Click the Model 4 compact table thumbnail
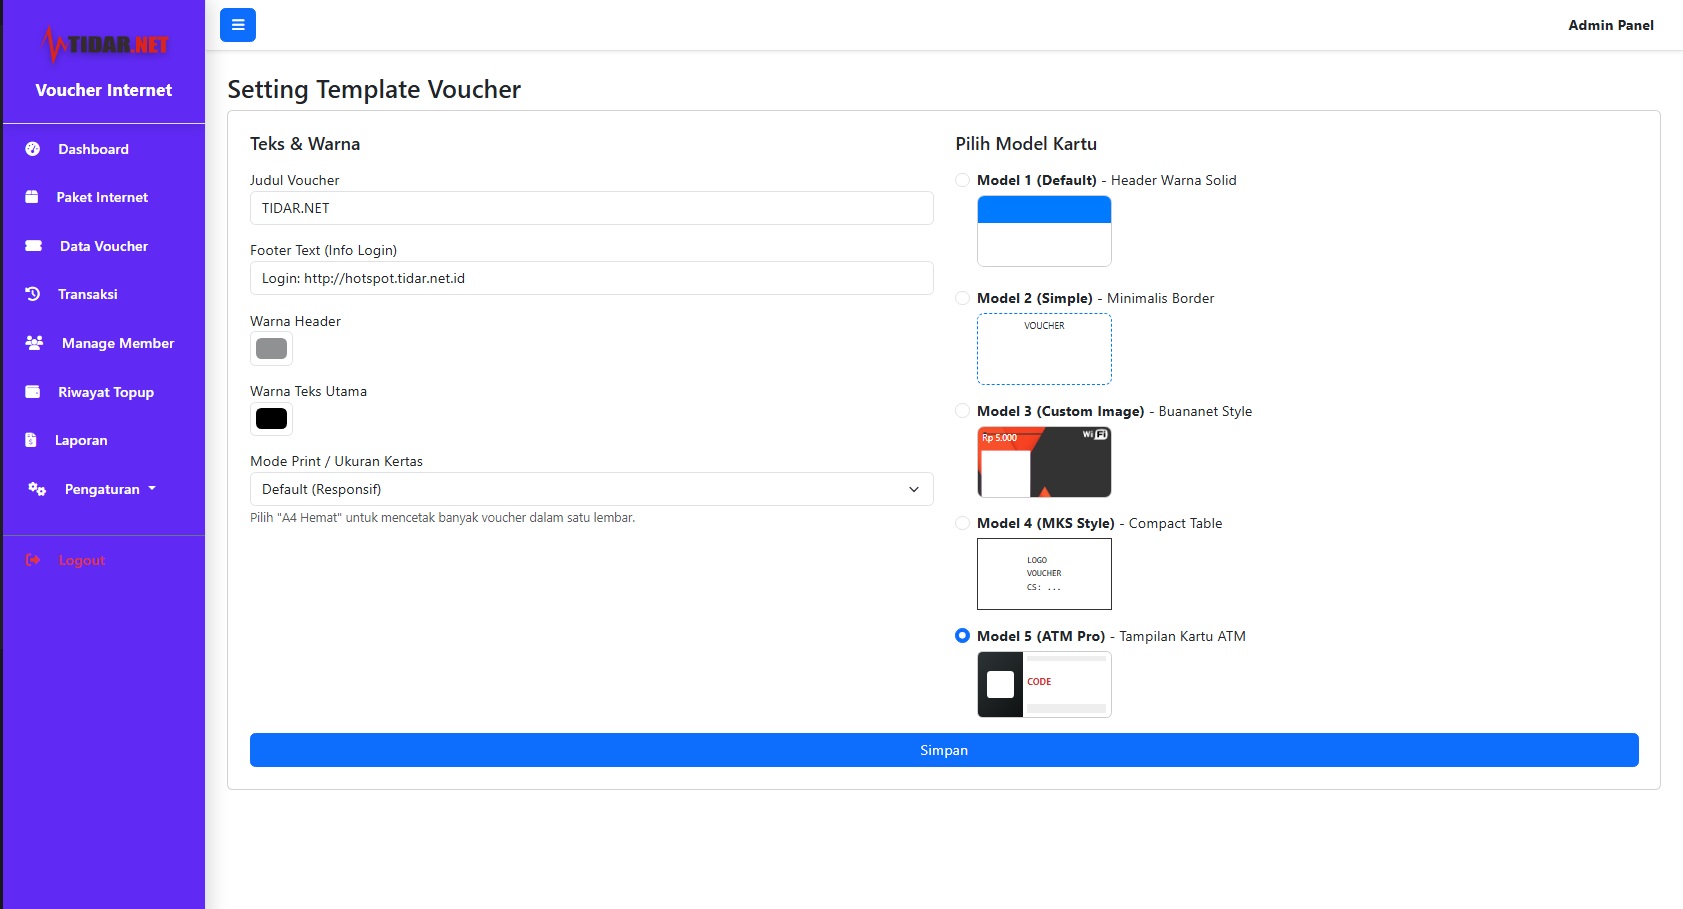Viewport: 1683px width, 909px height. pyautogui.click(x=1044, y=574)
